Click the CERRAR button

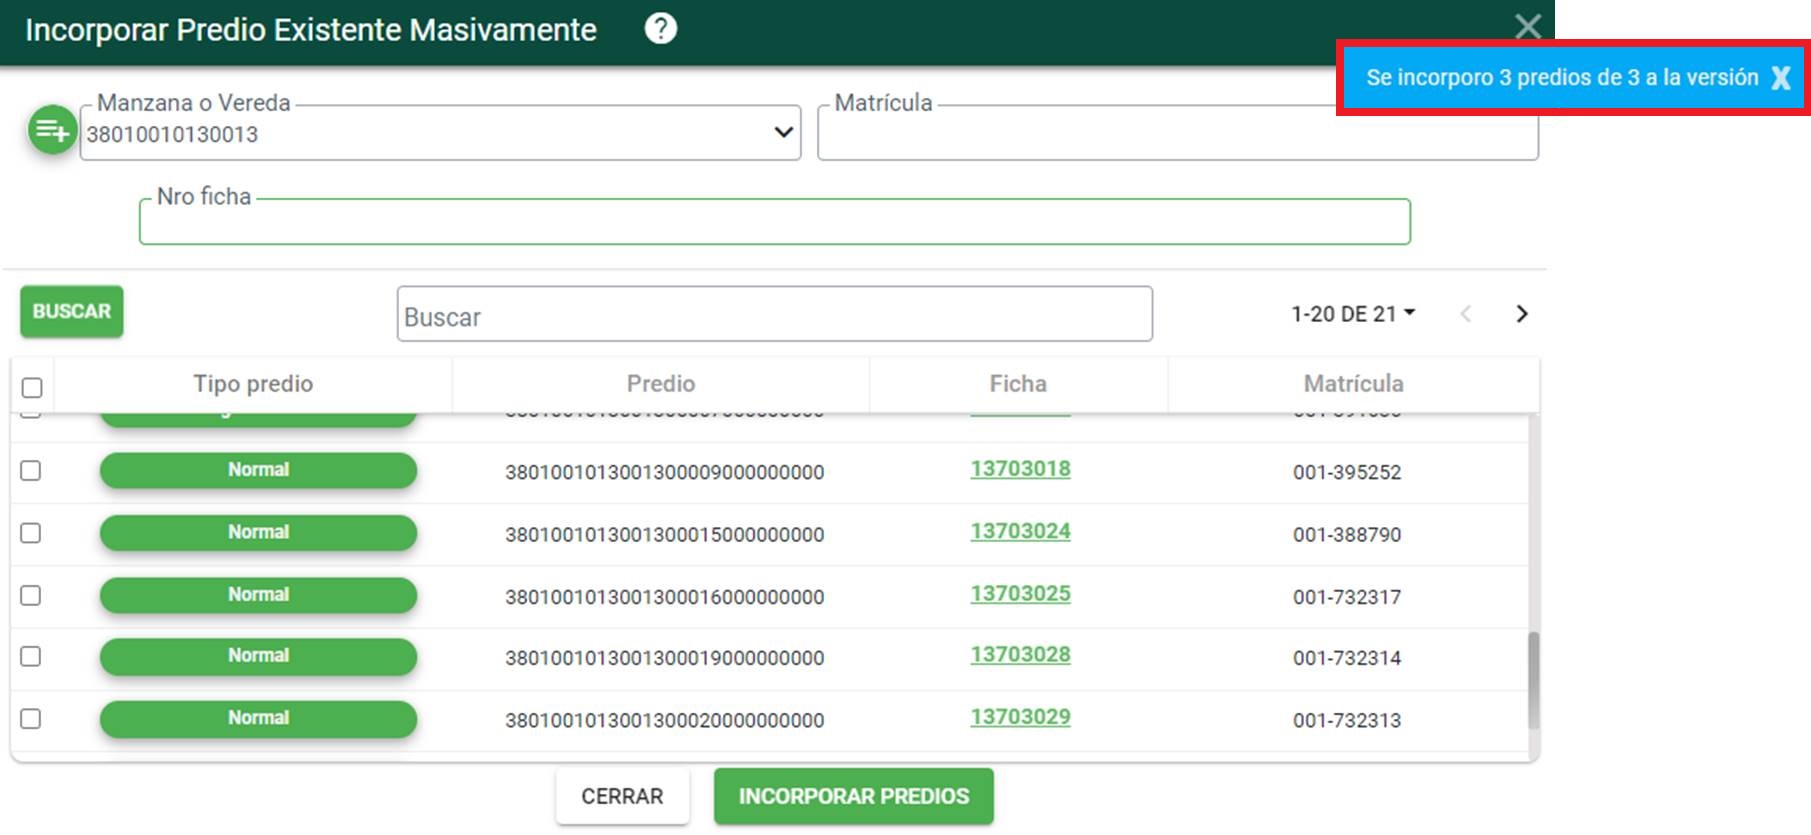tap(622, 796)
